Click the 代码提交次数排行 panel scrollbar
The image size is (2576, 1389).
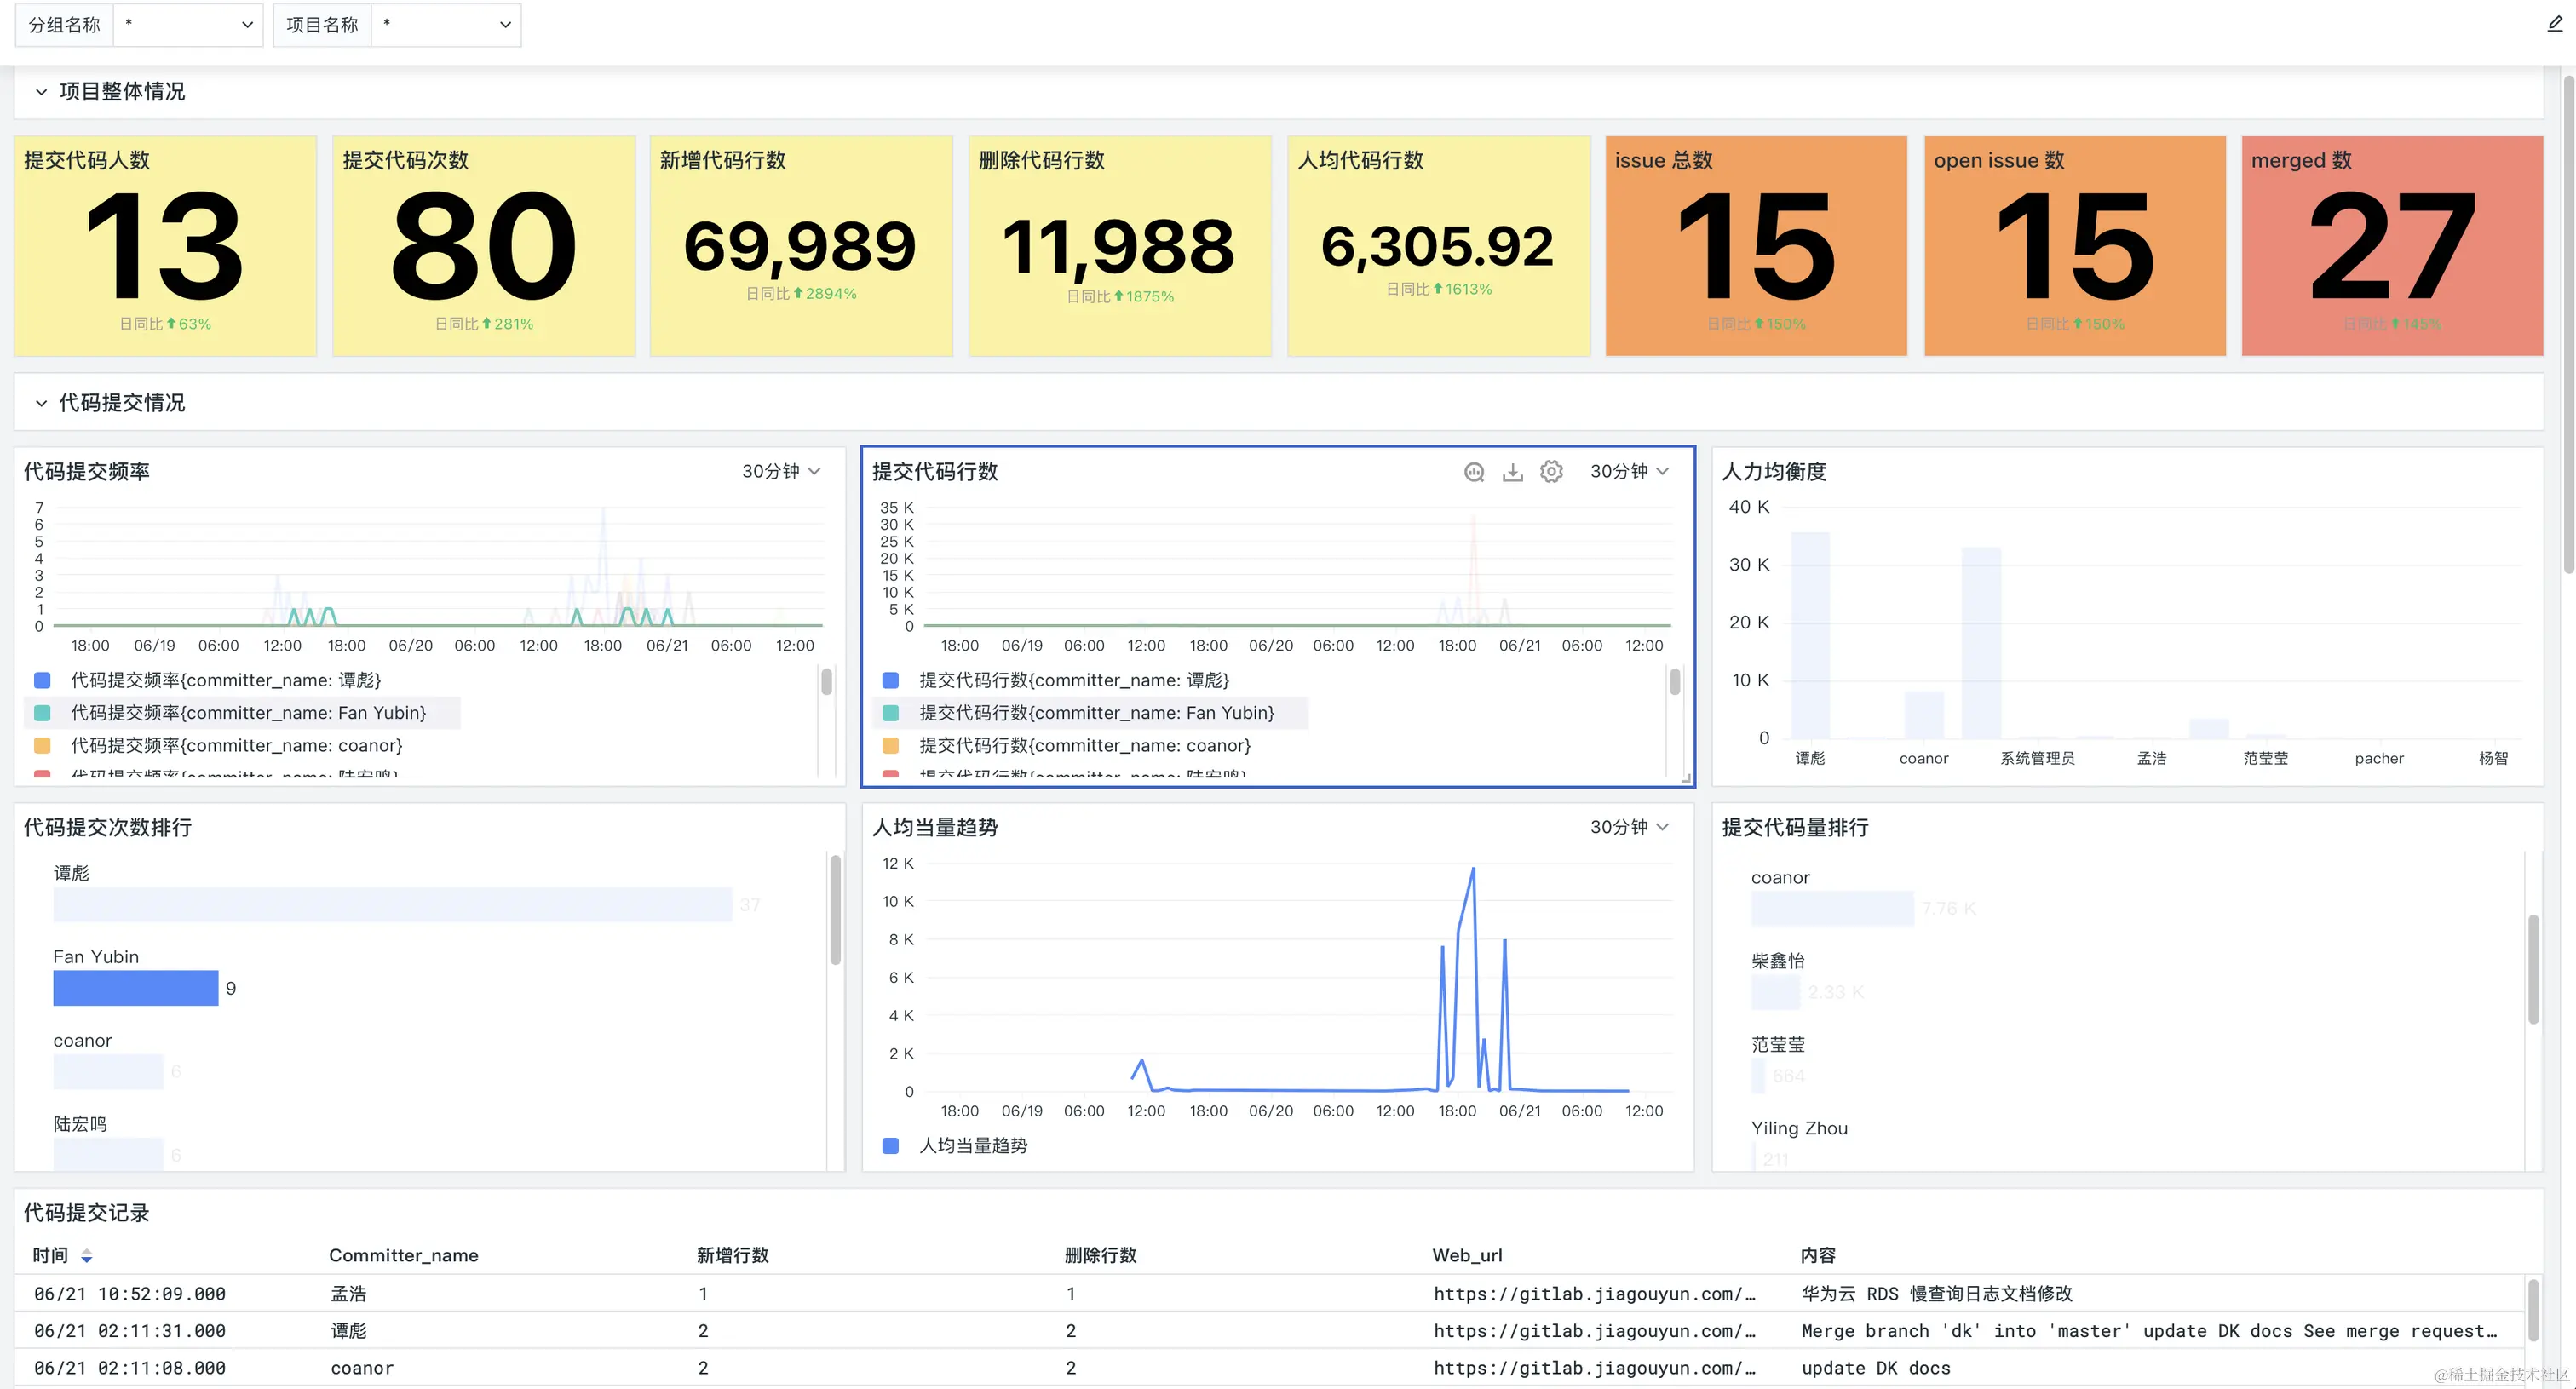pyautogui.click(x=835, y=910)
